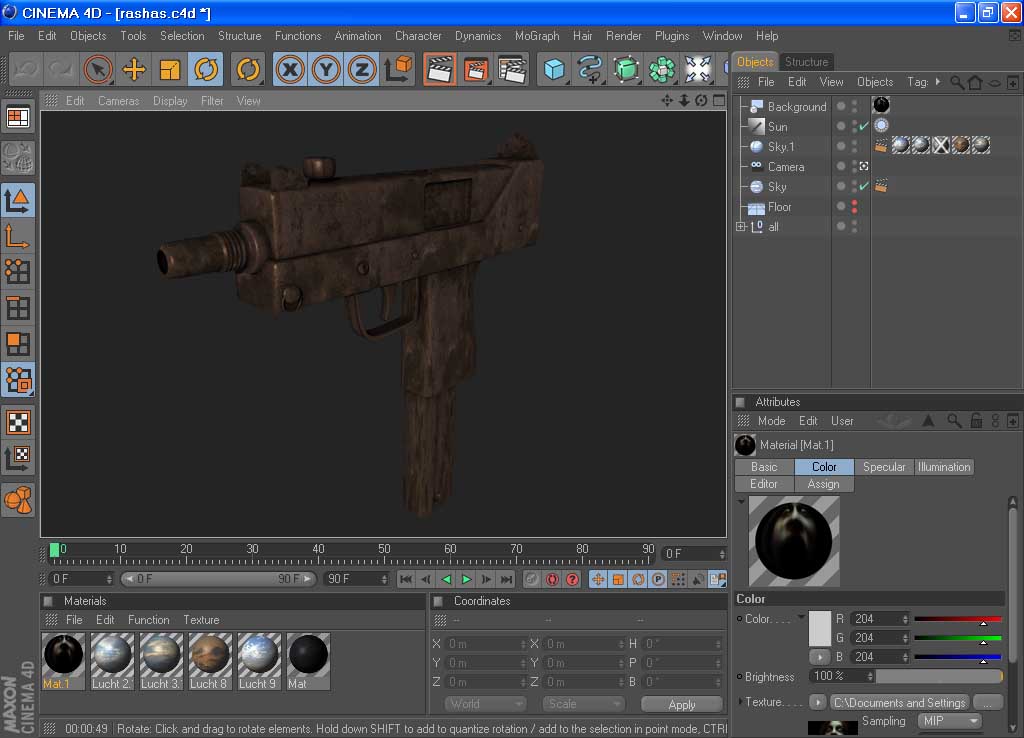Add a Cube primitive object

(554, 69)
